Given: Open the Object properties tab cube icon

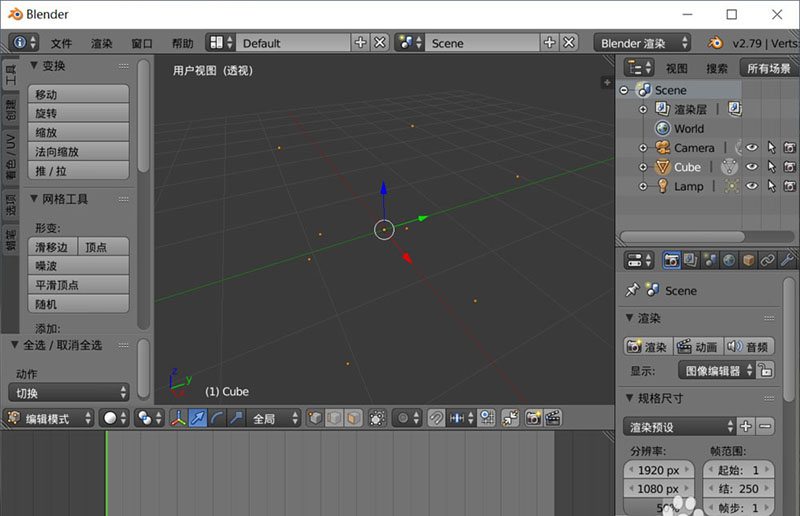Looking at the screenshot, I should click(748, 260).
